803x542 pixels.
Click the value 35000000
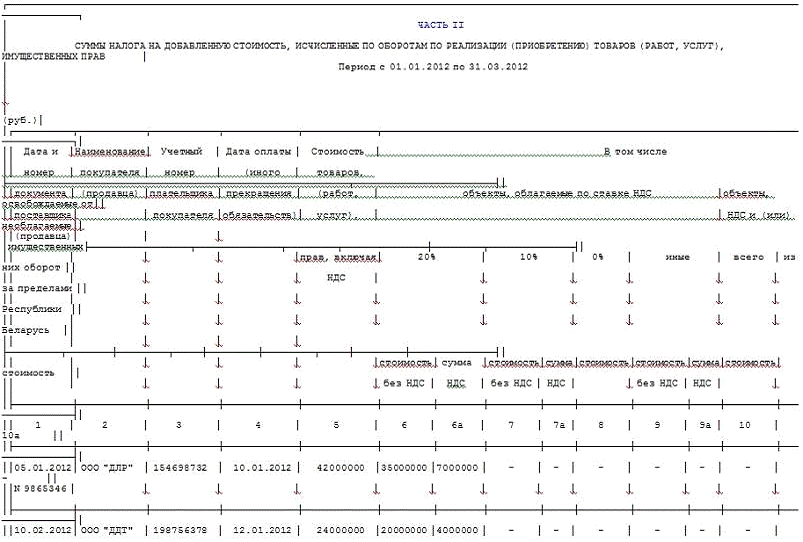point(404,468)
